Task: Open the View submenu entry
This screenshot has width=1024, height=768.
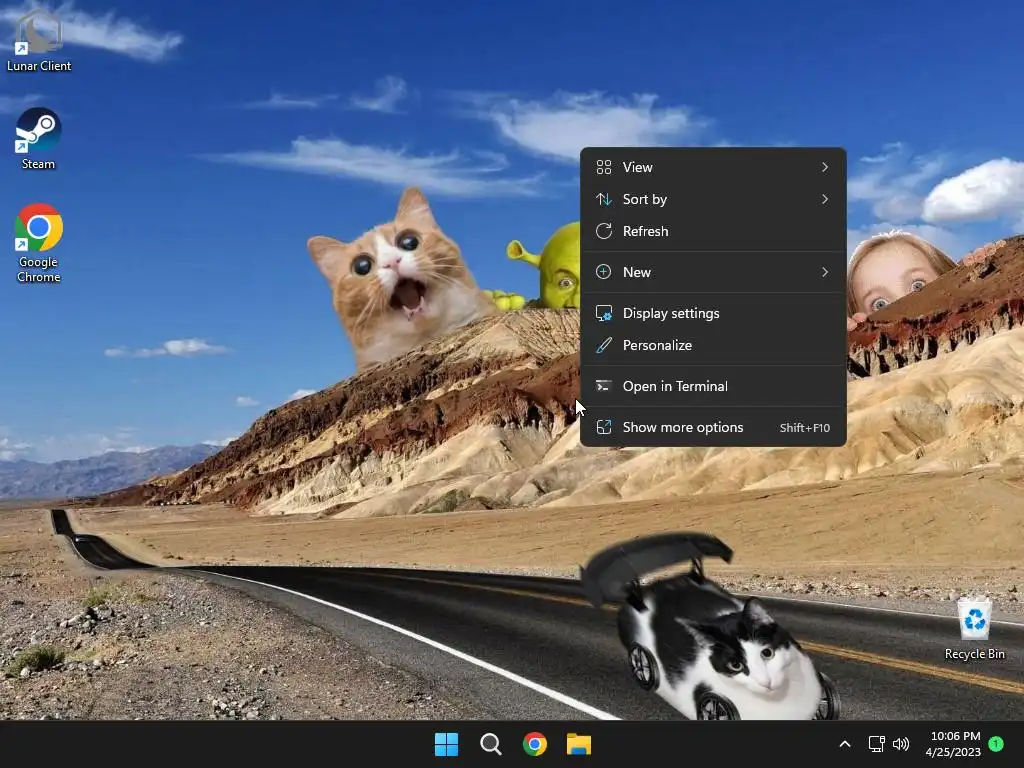Action: 713,167
